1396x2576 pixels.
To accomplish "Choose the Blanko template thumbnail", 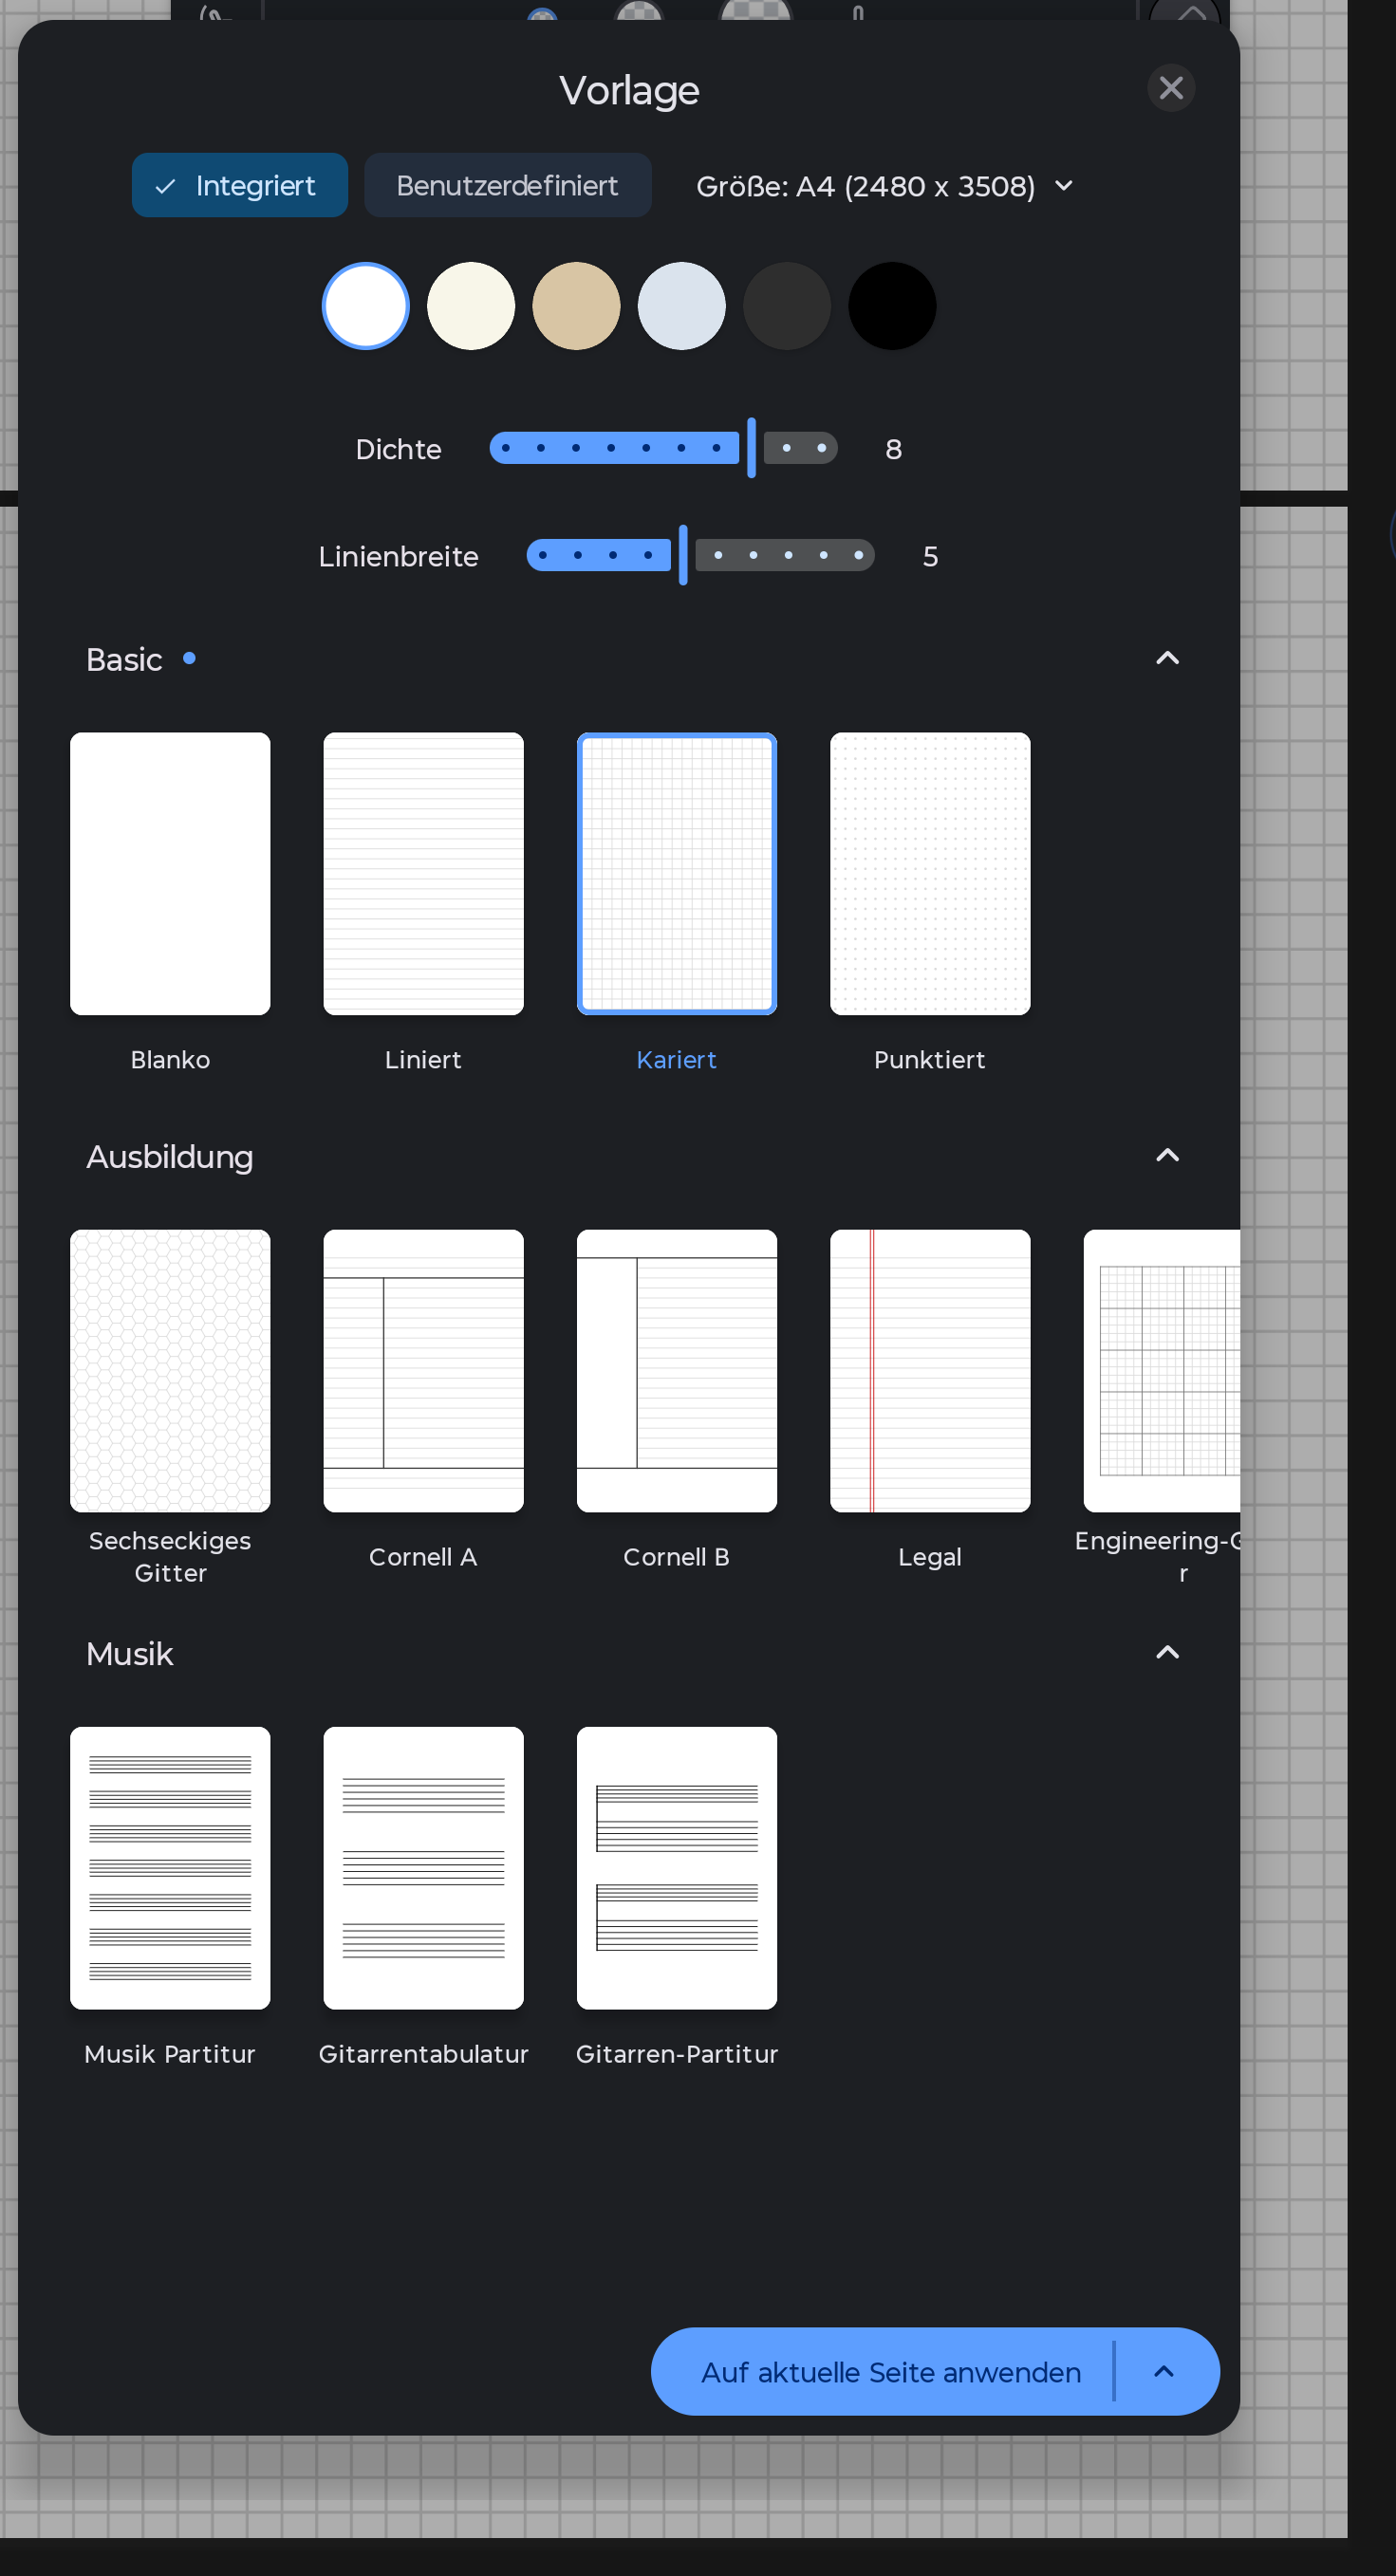I will tap(170, 874).
